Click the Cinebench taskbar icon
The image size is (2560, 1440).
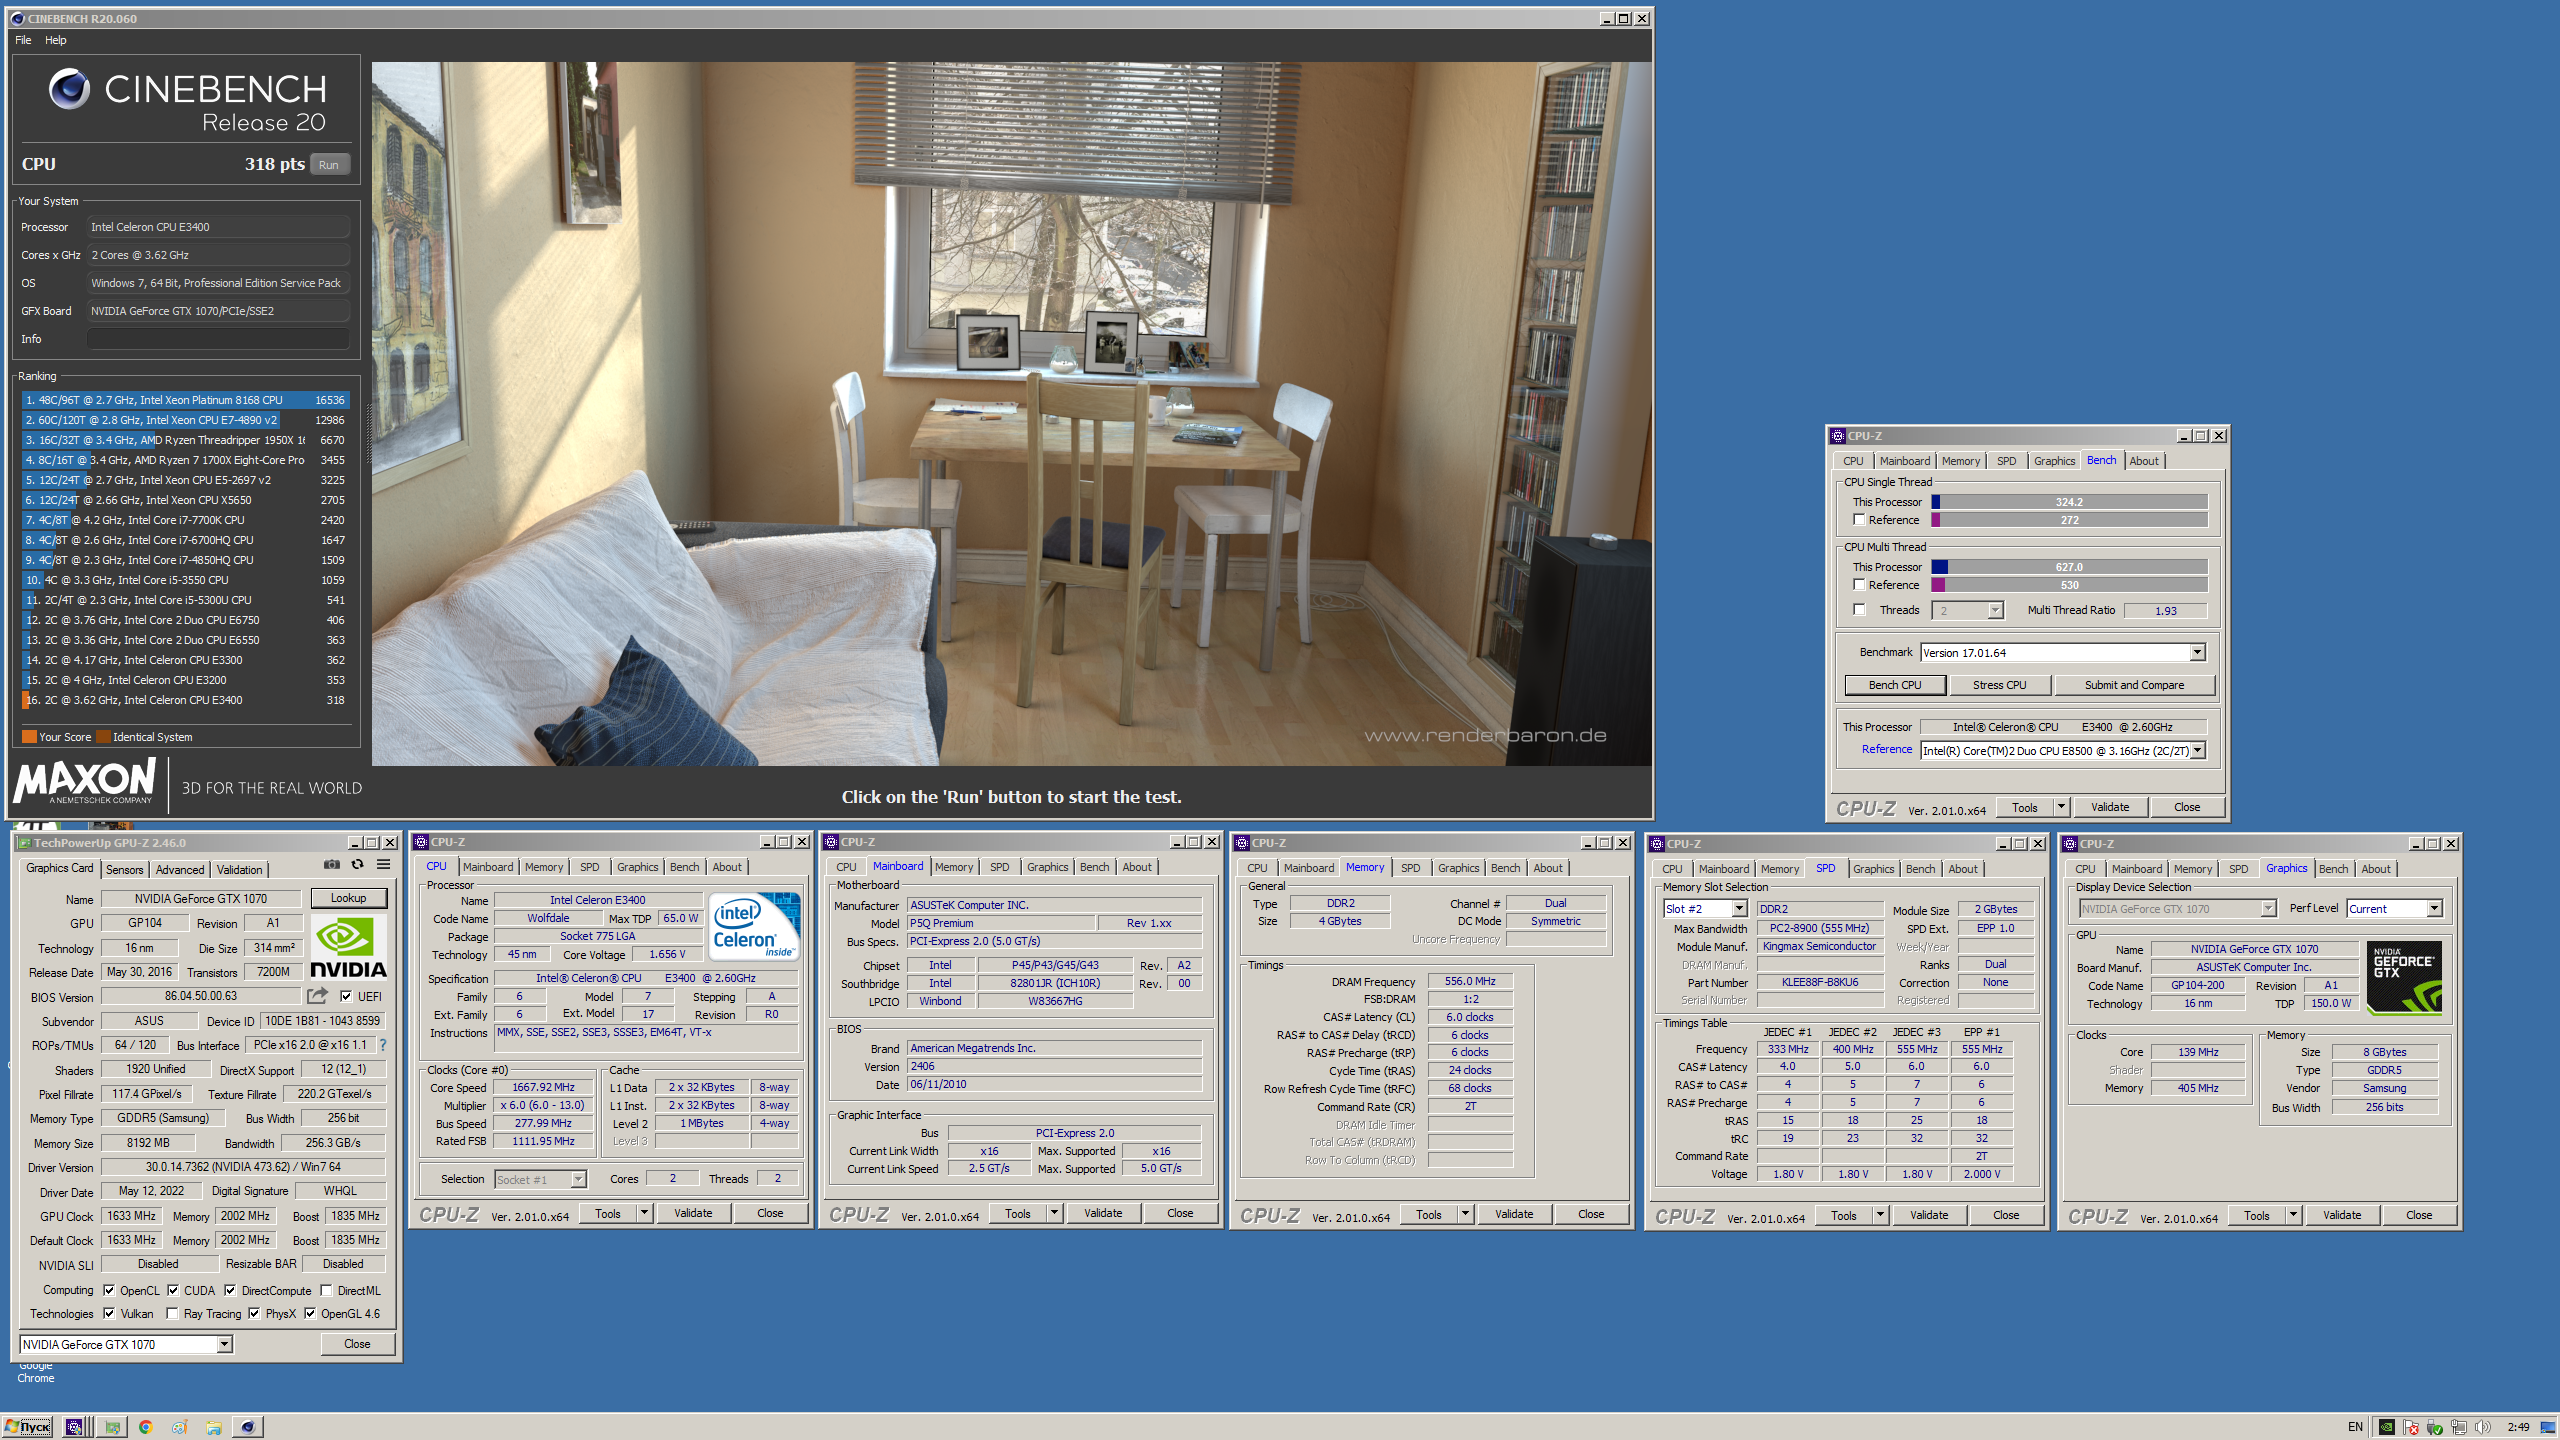(248, 1427)
